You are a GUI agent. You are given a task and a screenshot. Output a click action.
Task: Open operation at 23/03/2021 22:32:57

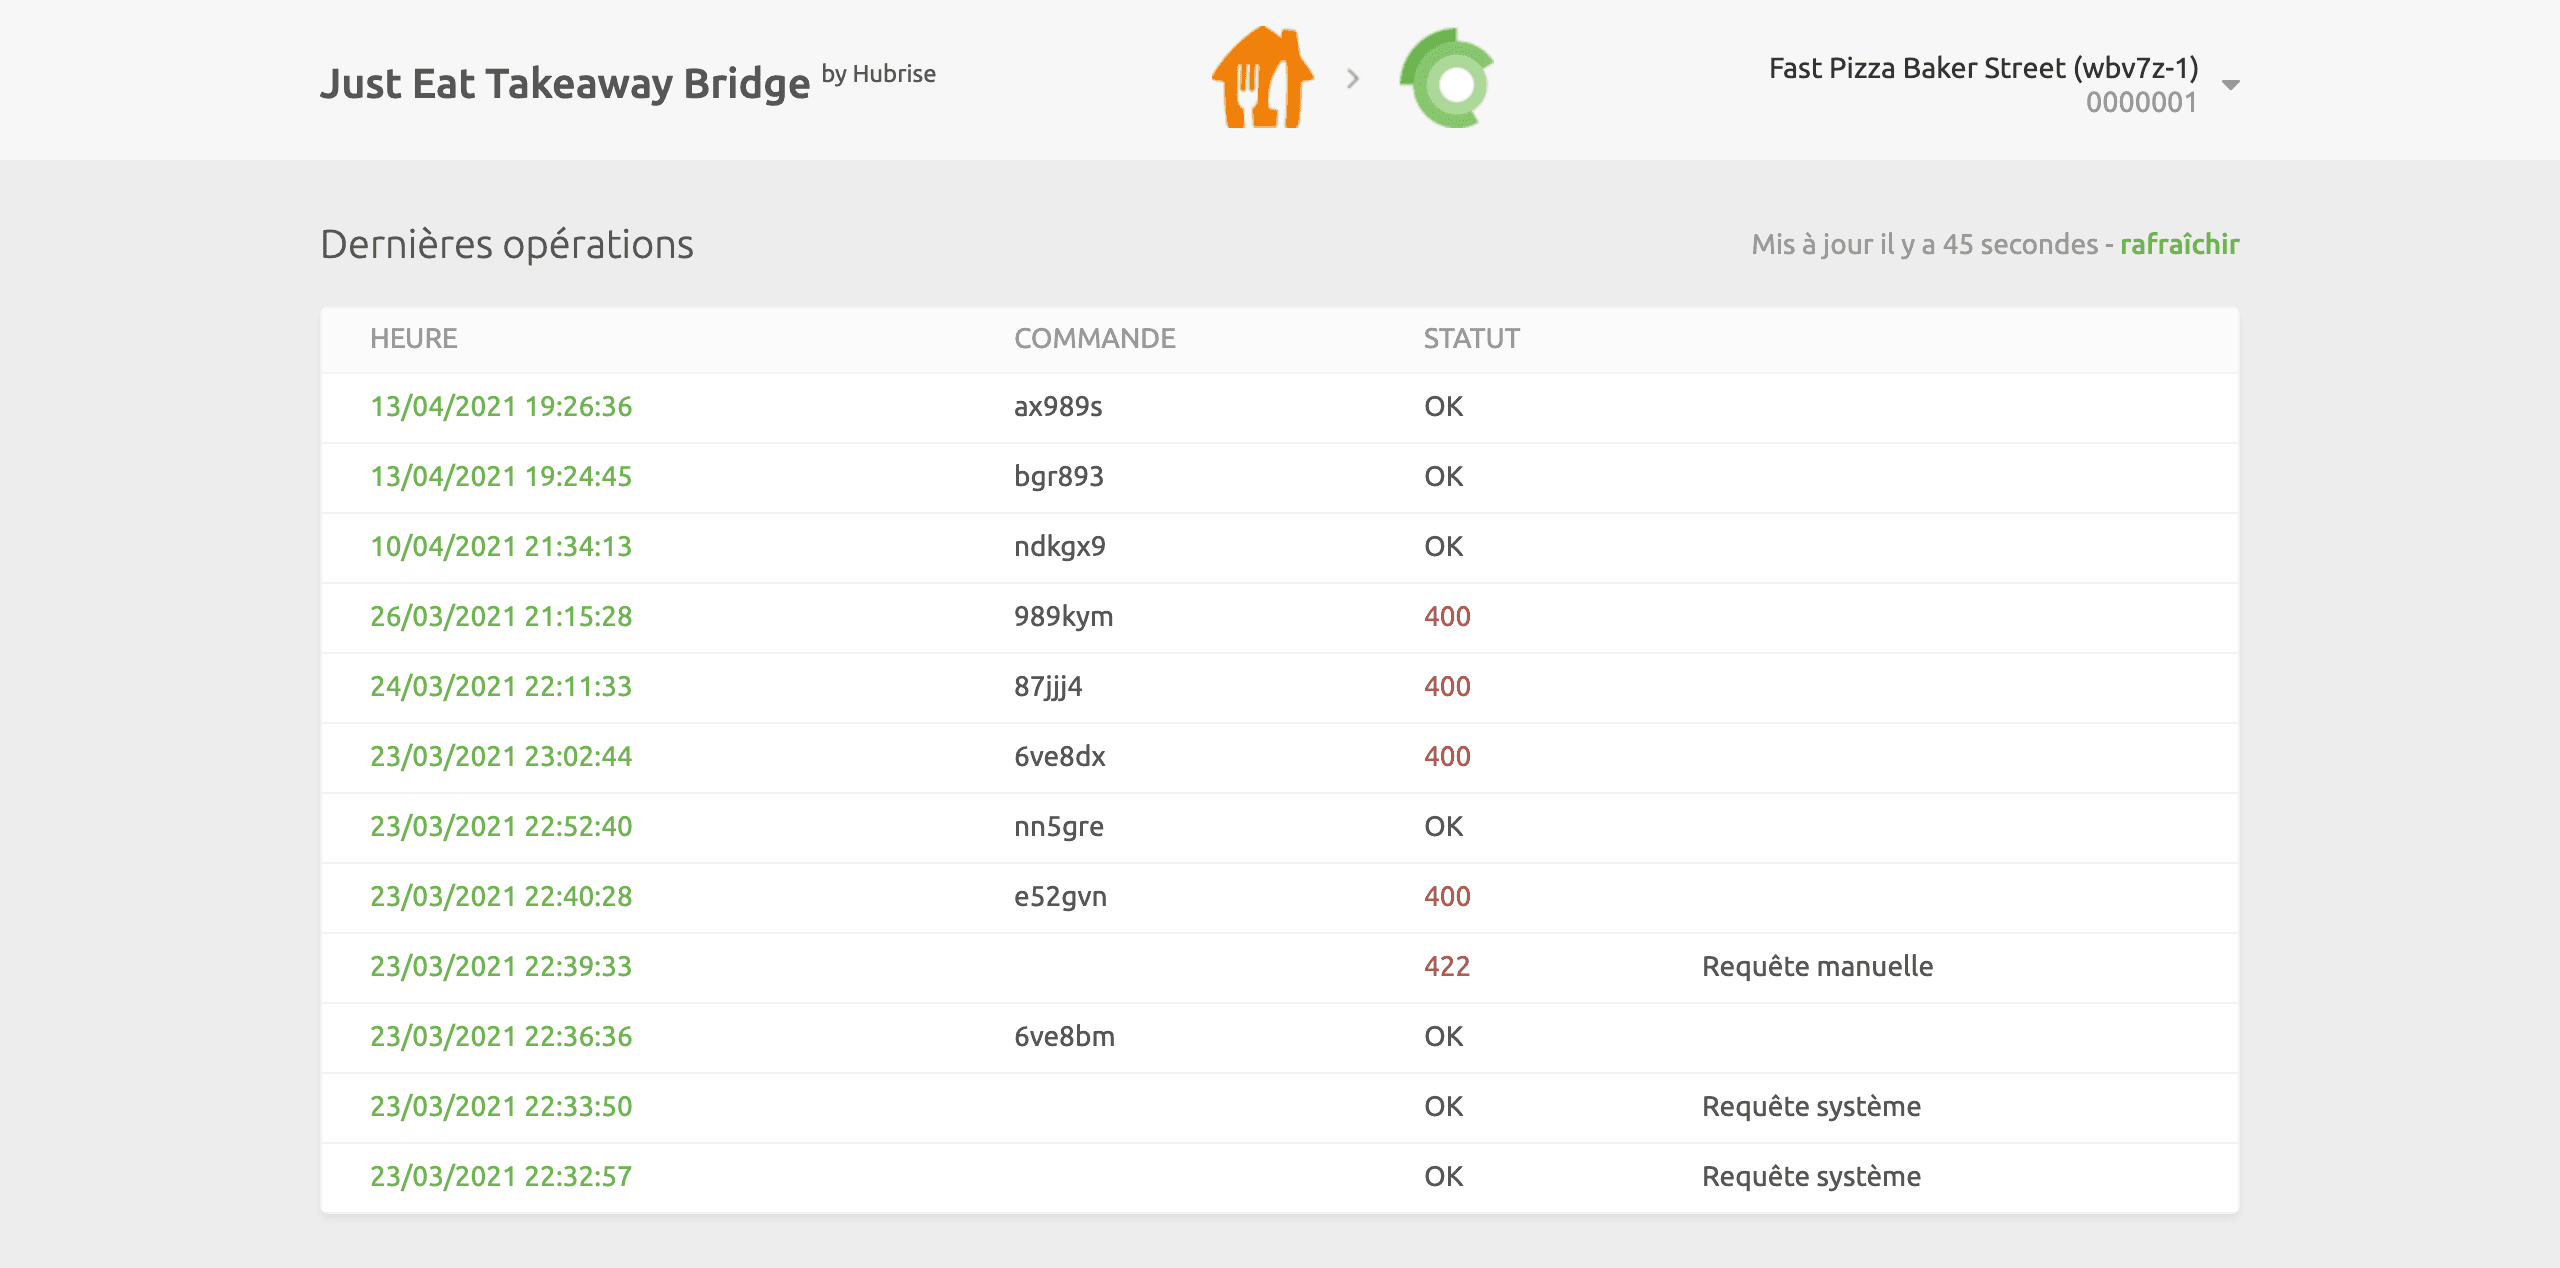501,1177
